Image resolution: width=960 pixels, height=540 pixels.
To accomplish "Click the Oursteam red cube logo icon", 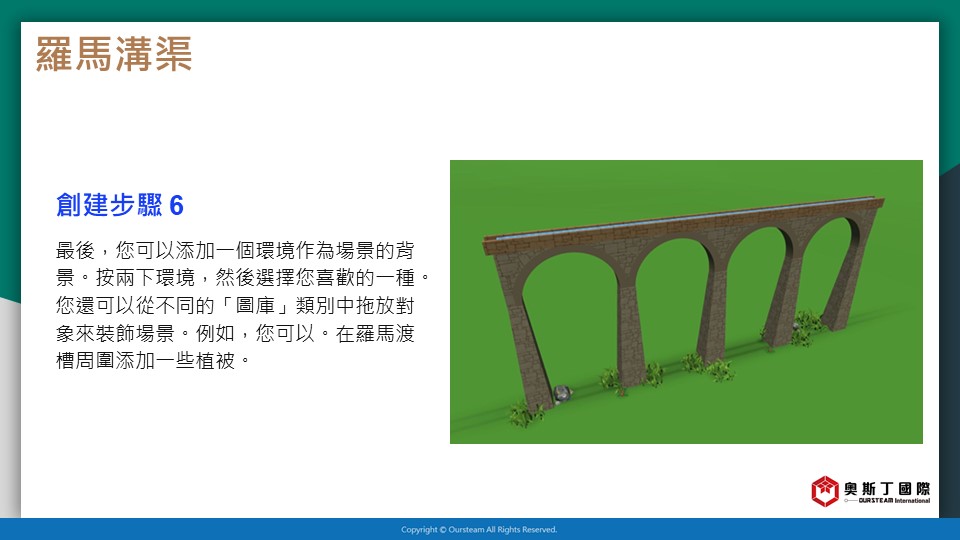I will click(x=825, y=491).
